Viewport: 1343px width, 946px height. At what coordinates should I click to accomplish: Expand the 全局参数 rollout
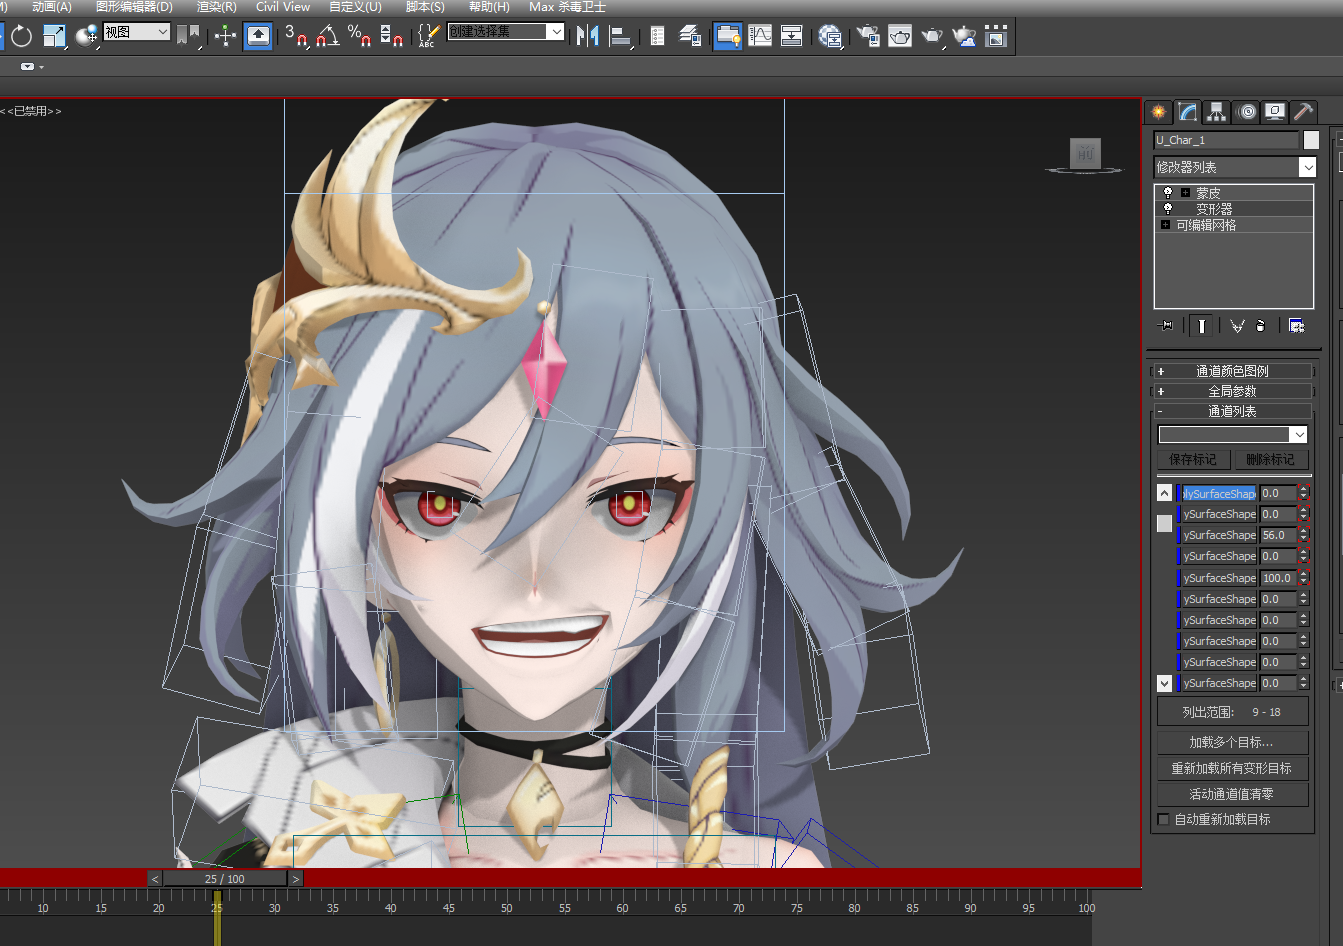click(x=1232, y=391)
